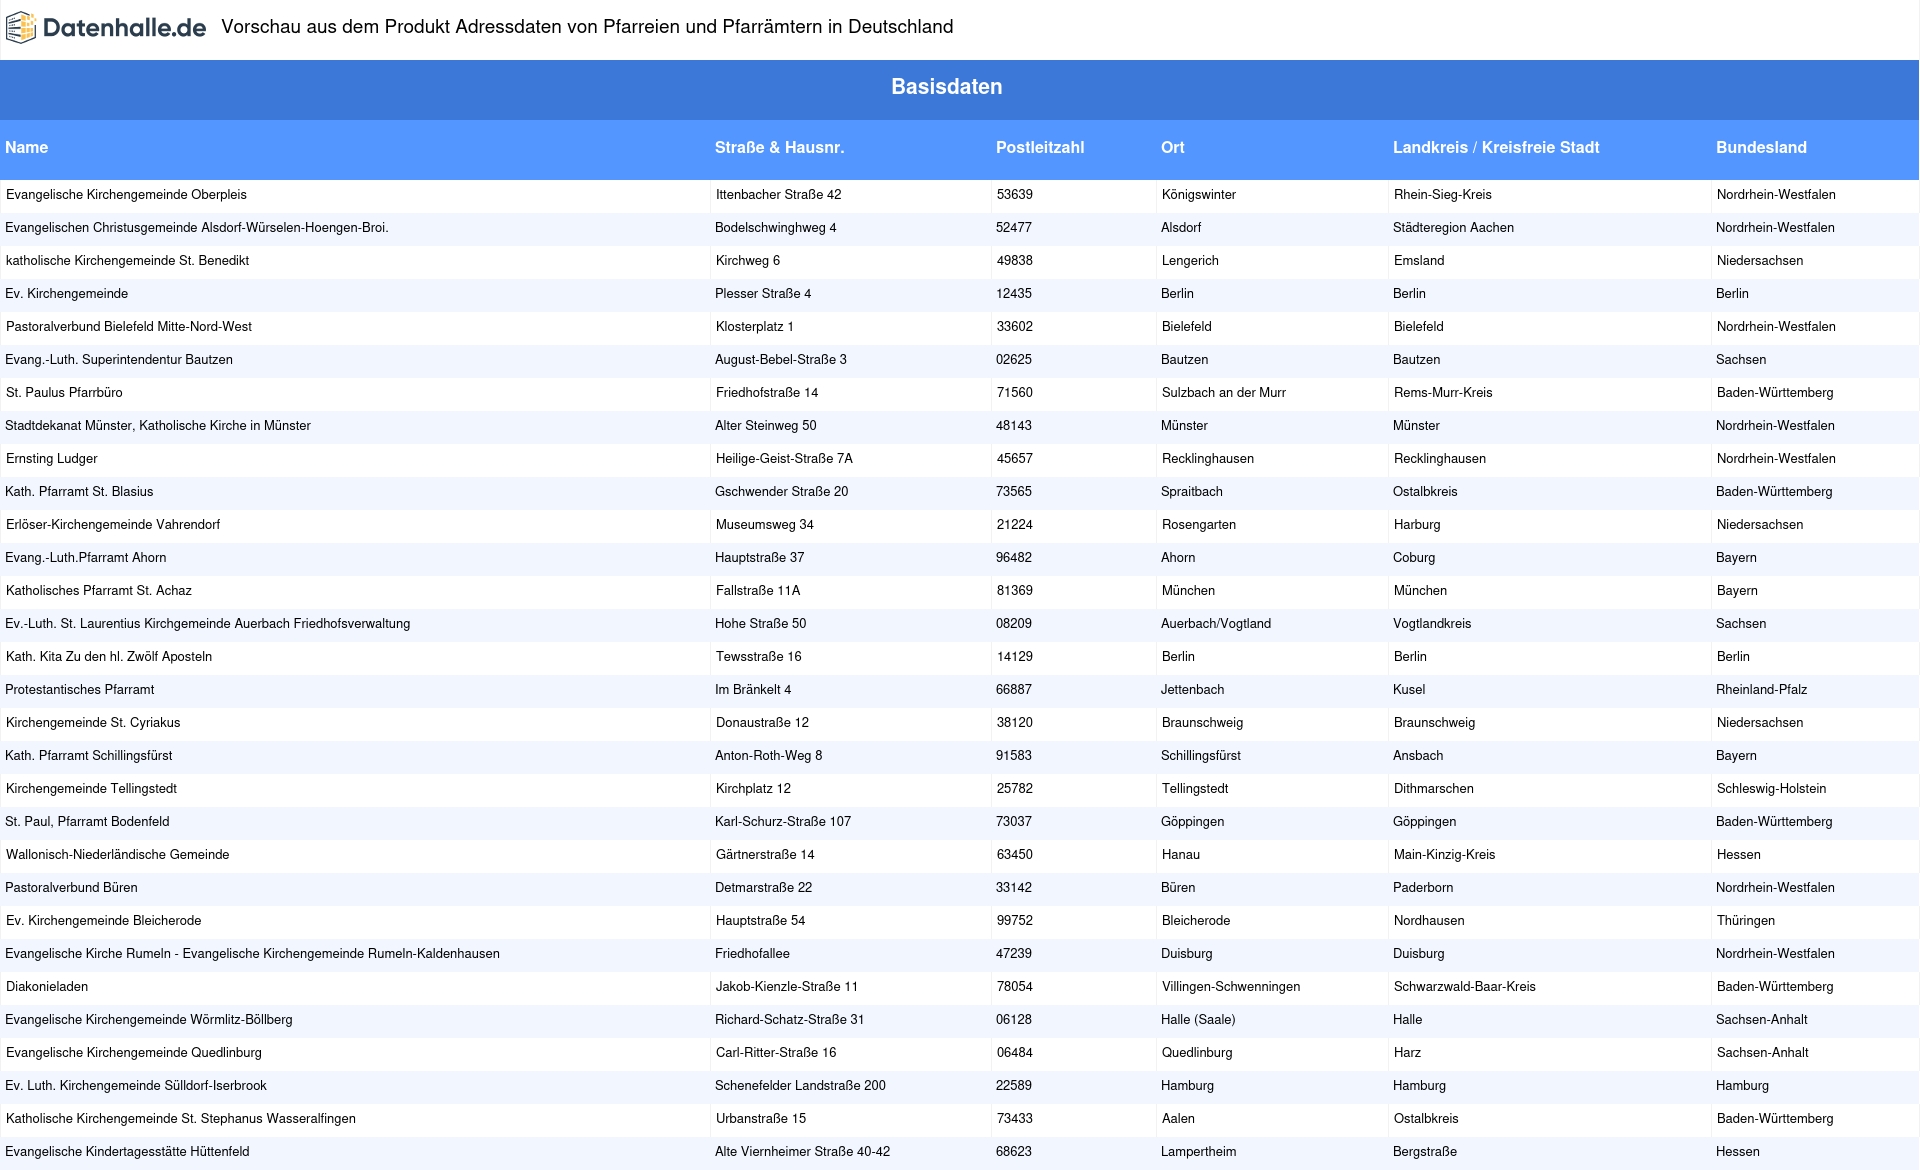The height and width of the screenshot is (1170, 1920).
Task: Click postal code 73433
Action: click(1015, 1119)
